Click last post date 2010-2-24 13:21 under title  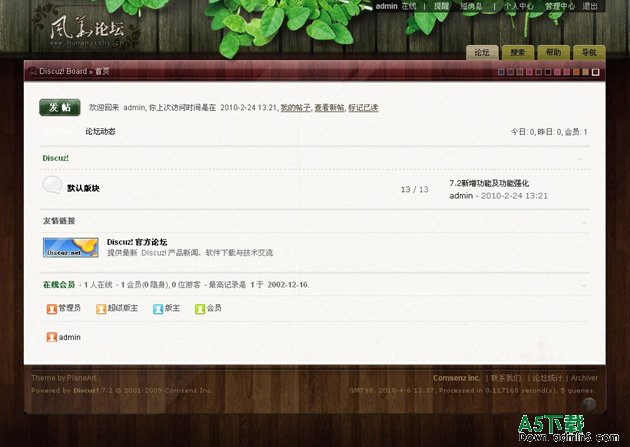tap(514, 196)
